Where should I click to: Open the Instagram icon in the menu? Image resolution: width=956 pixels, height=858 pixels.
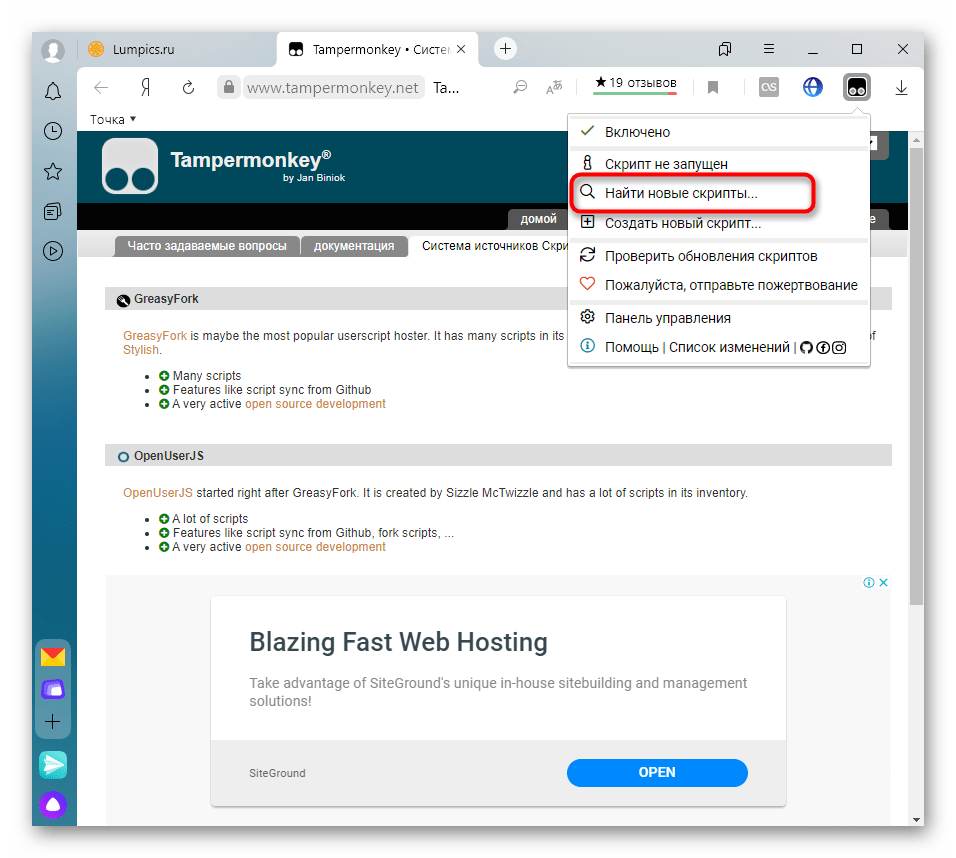pos(839,348)
